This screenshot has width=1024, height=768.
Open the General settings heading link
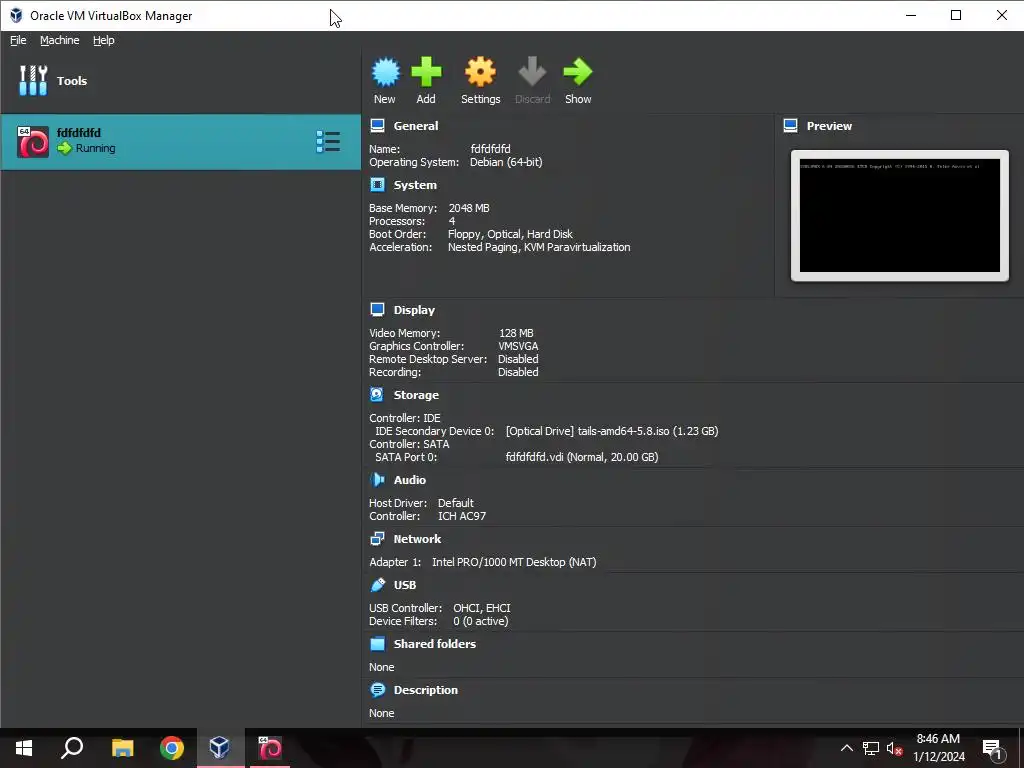pyautogui.click(x=416, y=126)
